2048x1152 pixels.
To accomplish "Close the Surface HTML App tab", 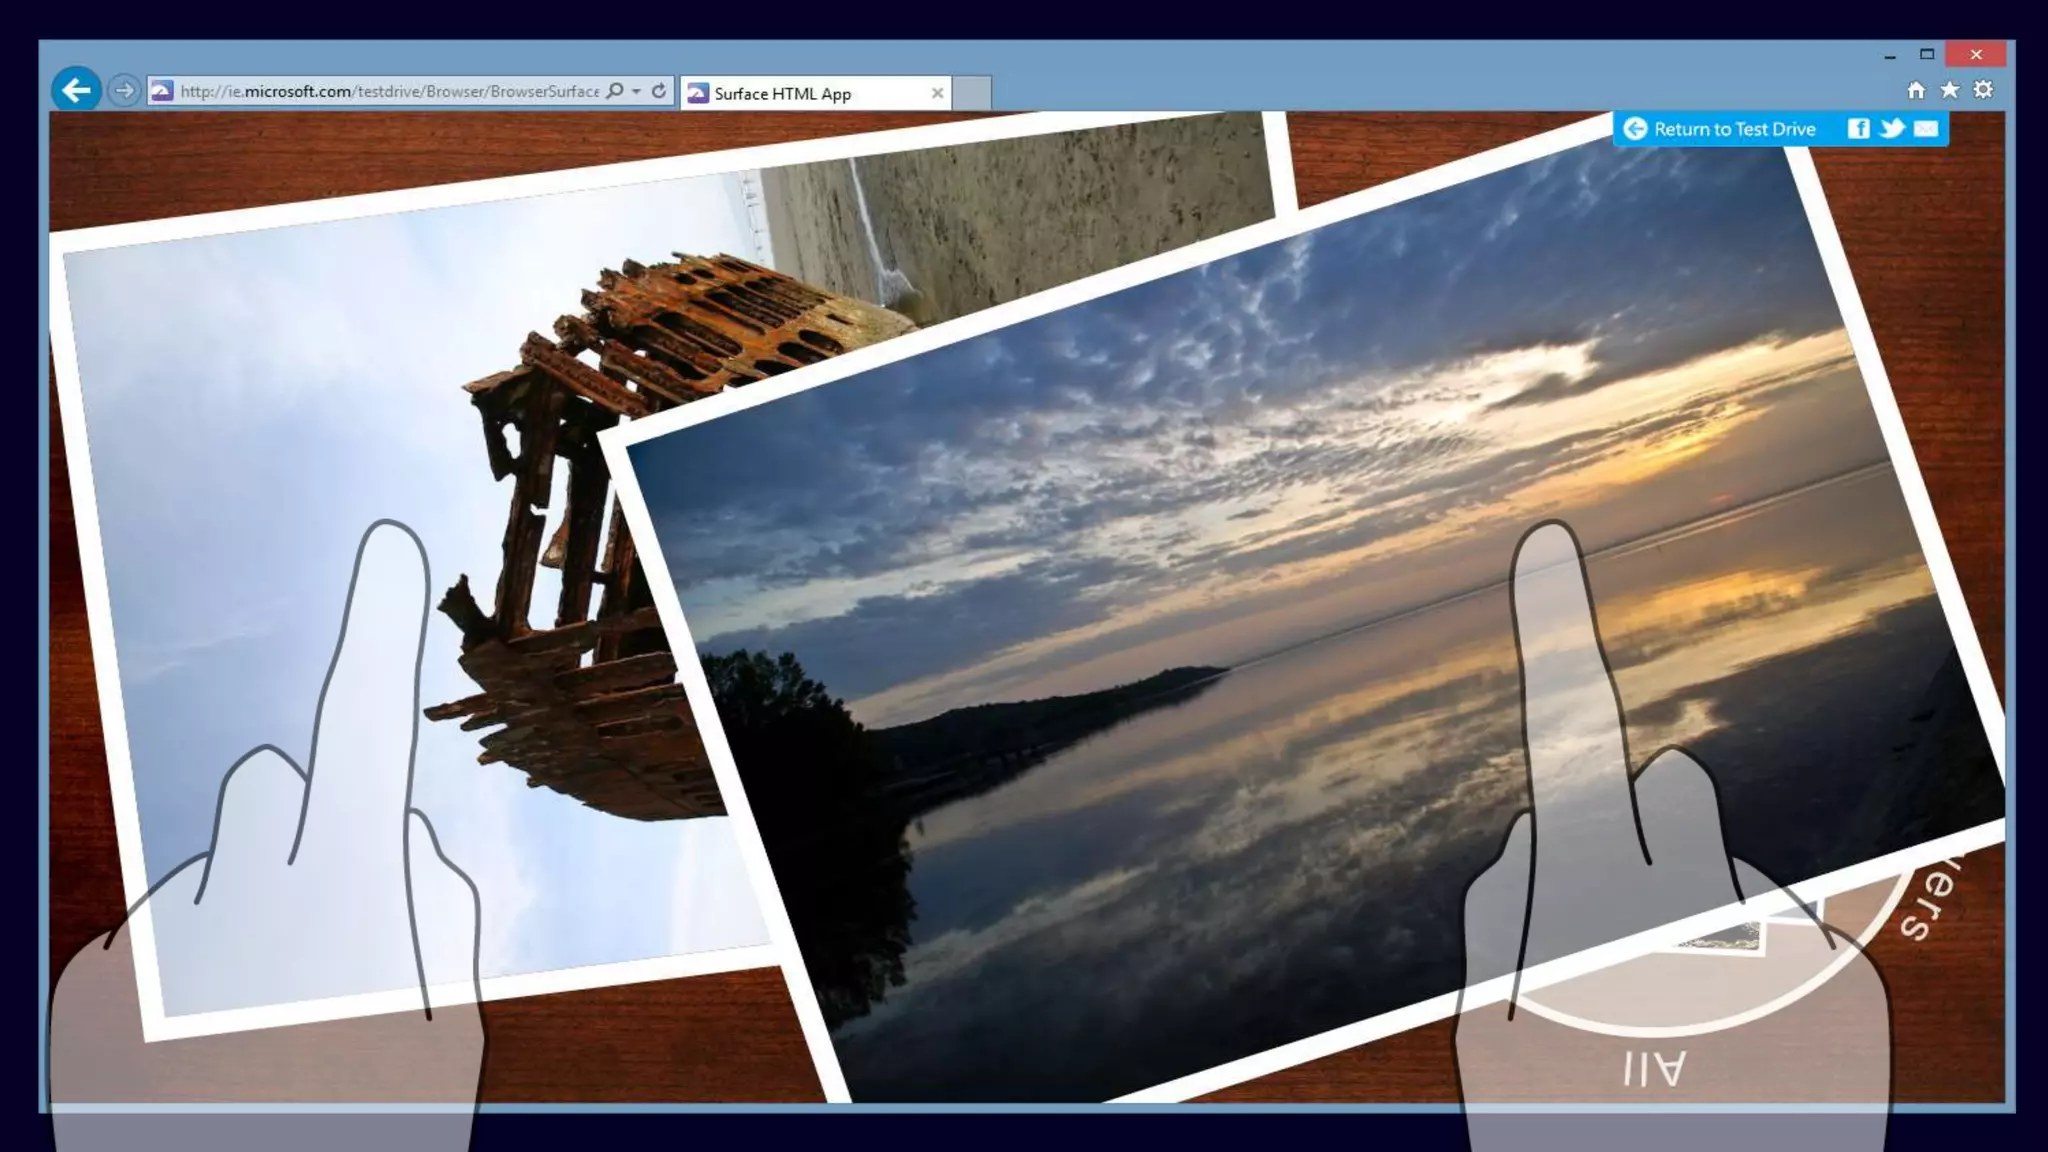I will tap(937, 93).
